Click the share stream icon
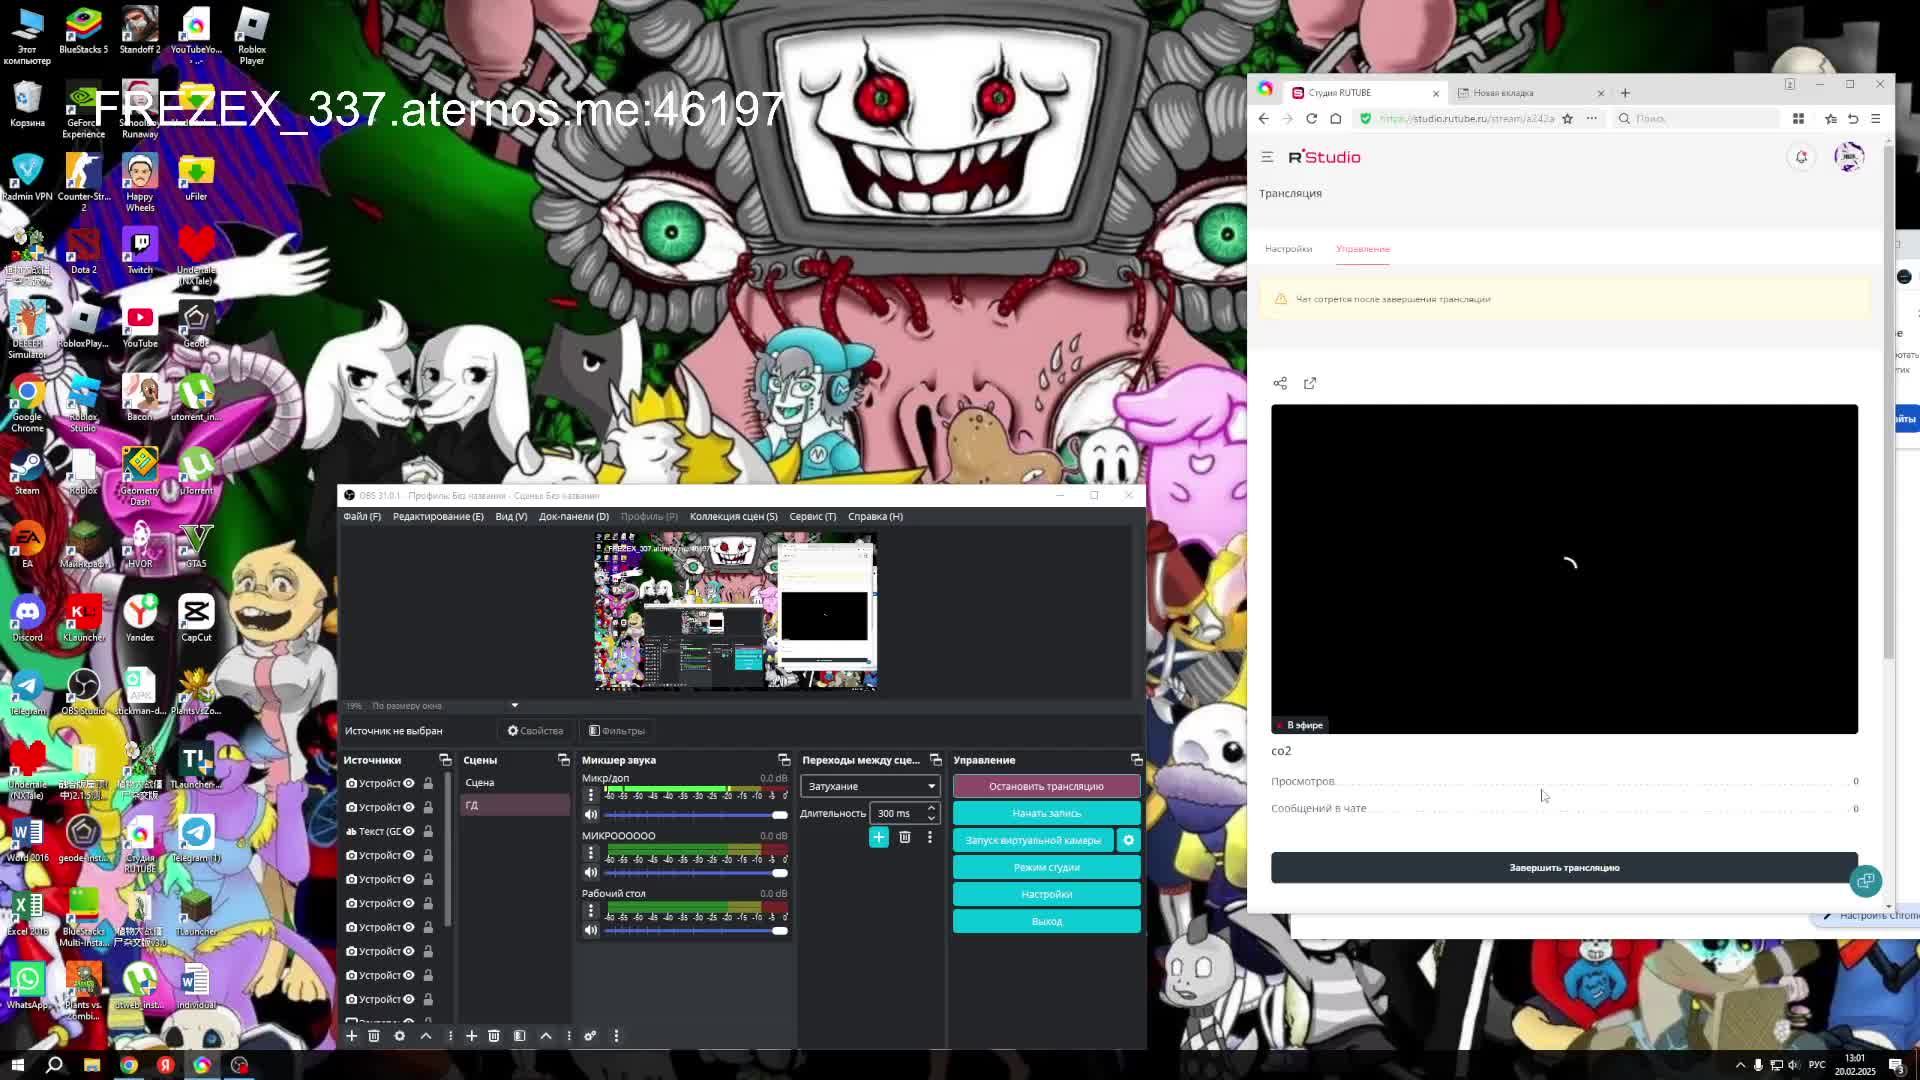This screenshot has height=1080, width=1920. [1280, 383]
